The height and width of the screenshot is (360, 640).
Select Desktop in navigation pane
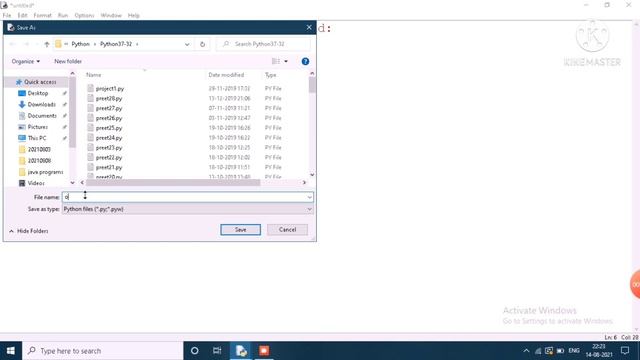[x=38, y=93]
